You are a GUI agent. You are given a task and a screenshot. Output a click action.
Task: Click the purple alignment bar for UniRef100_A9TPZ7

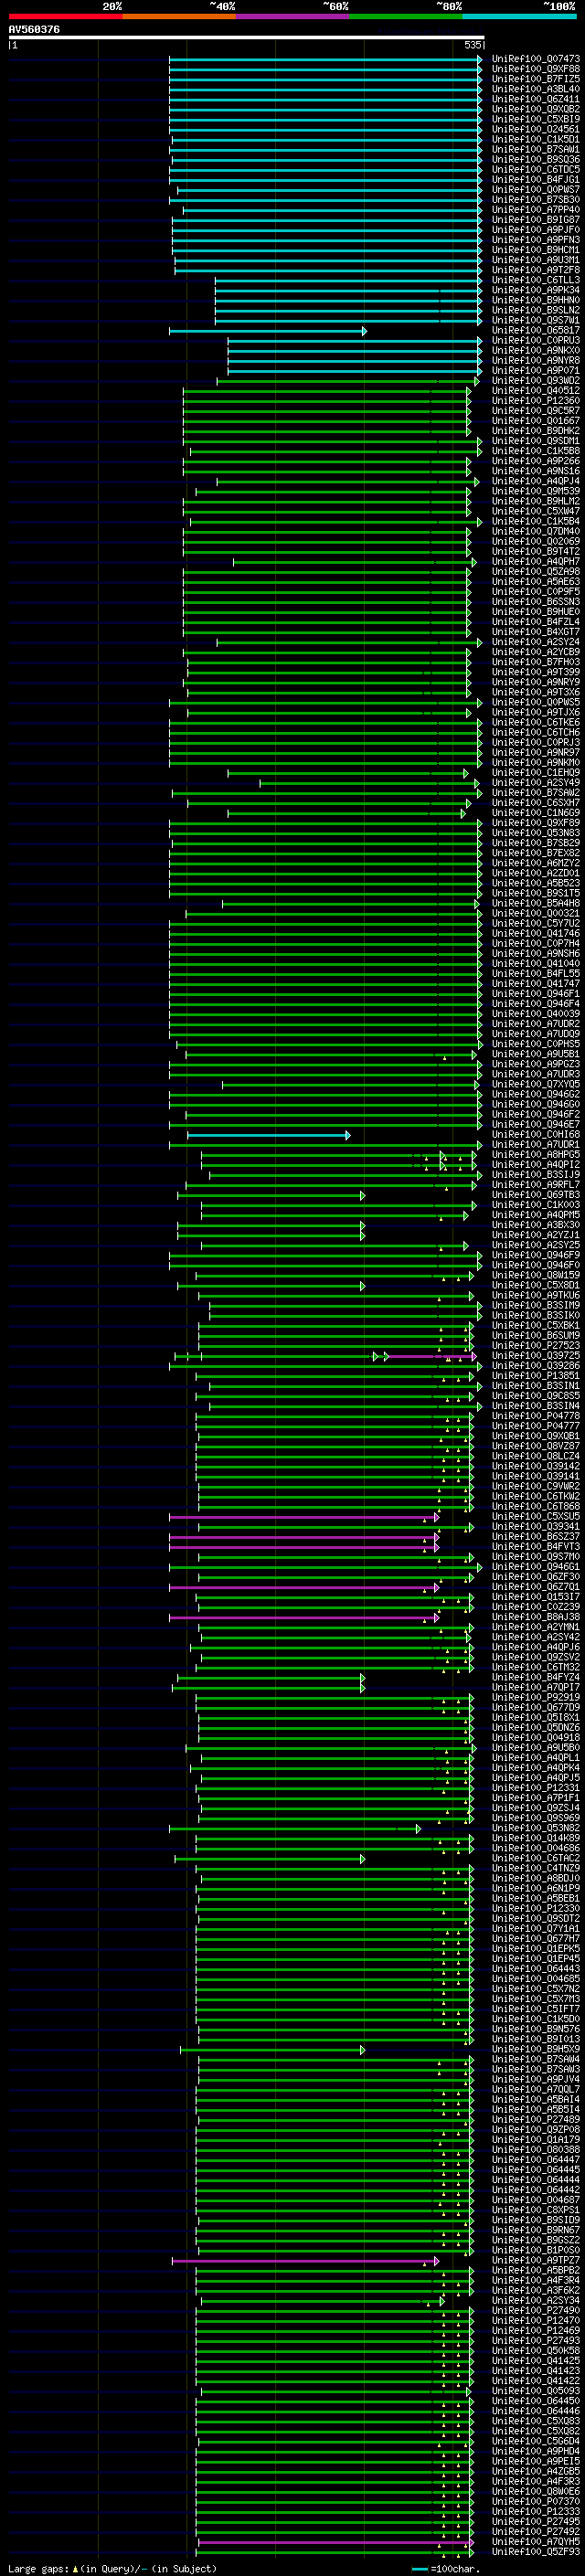point(305,2262)
